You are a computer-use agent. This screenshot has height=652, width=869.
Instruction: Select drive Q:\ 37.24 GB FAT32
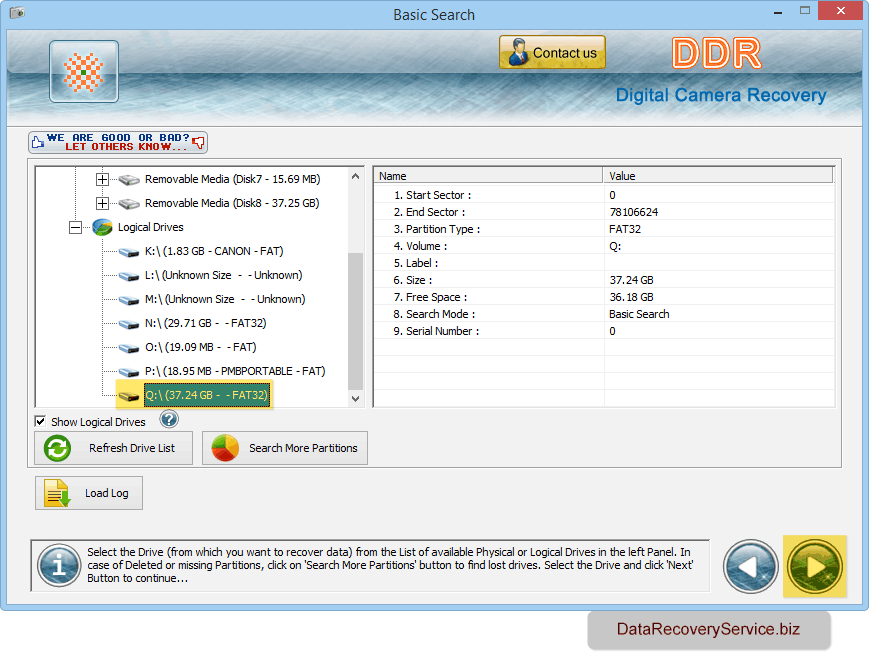(206, 395)
